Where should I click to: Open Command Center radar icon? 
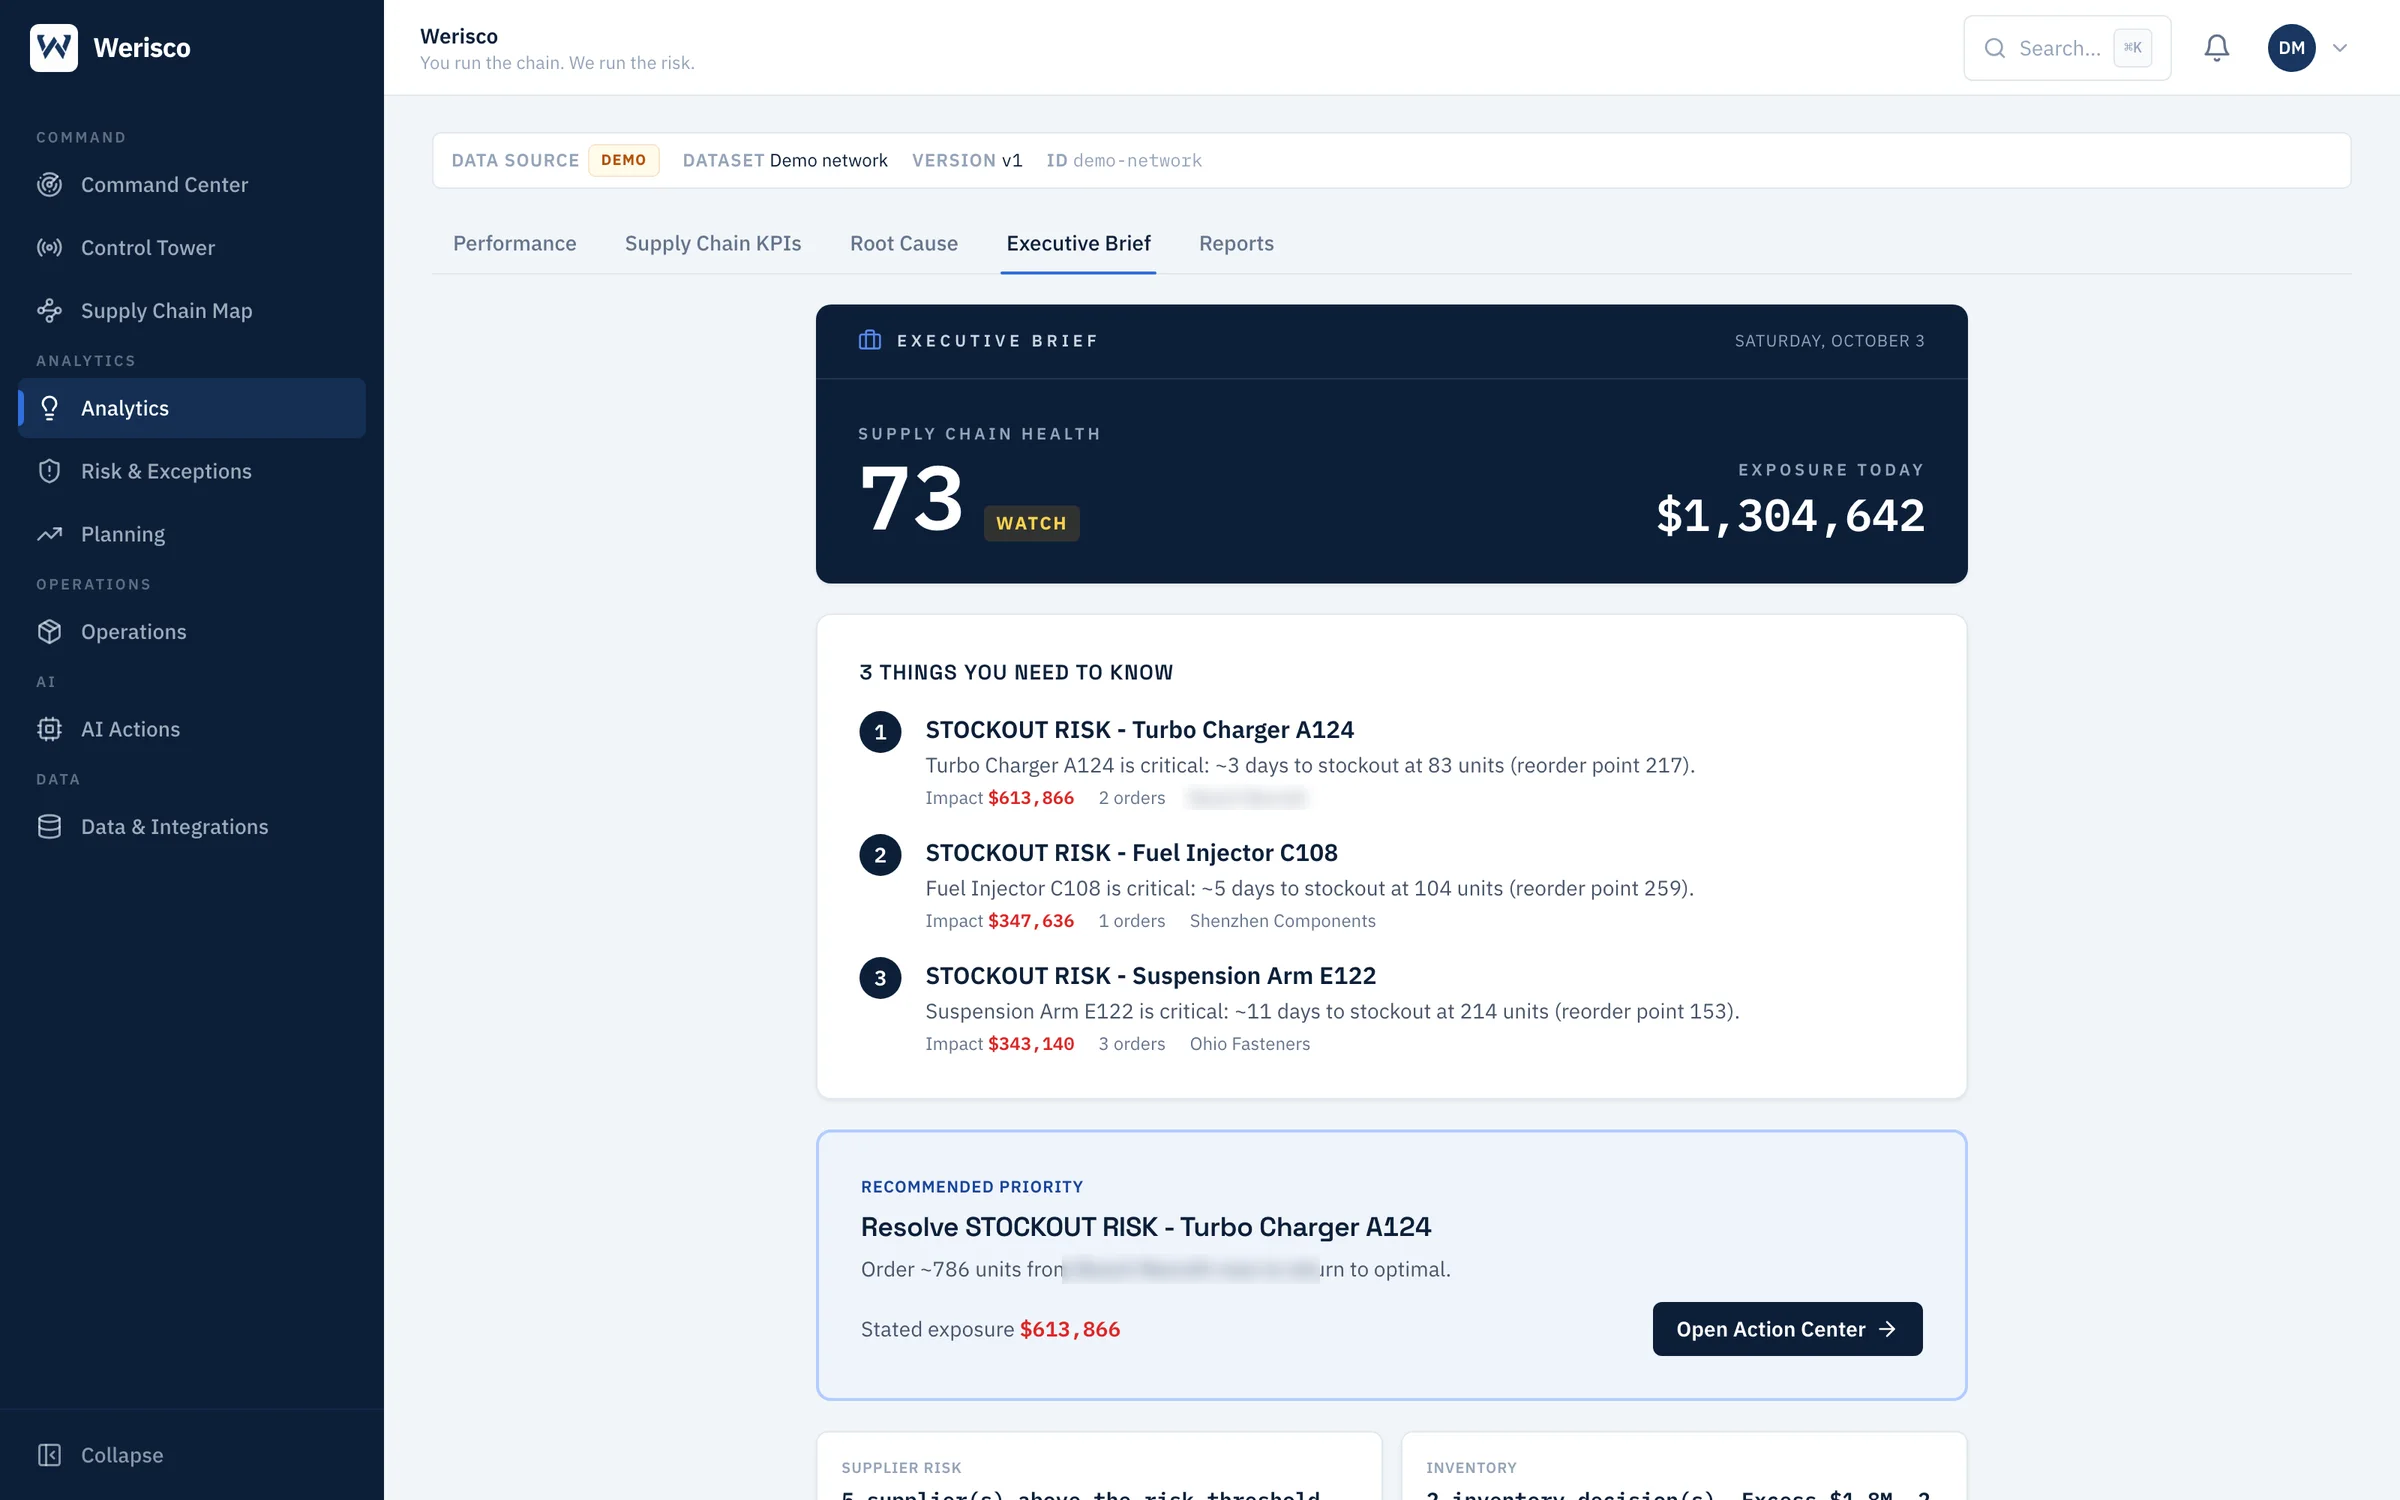point(49,185)
